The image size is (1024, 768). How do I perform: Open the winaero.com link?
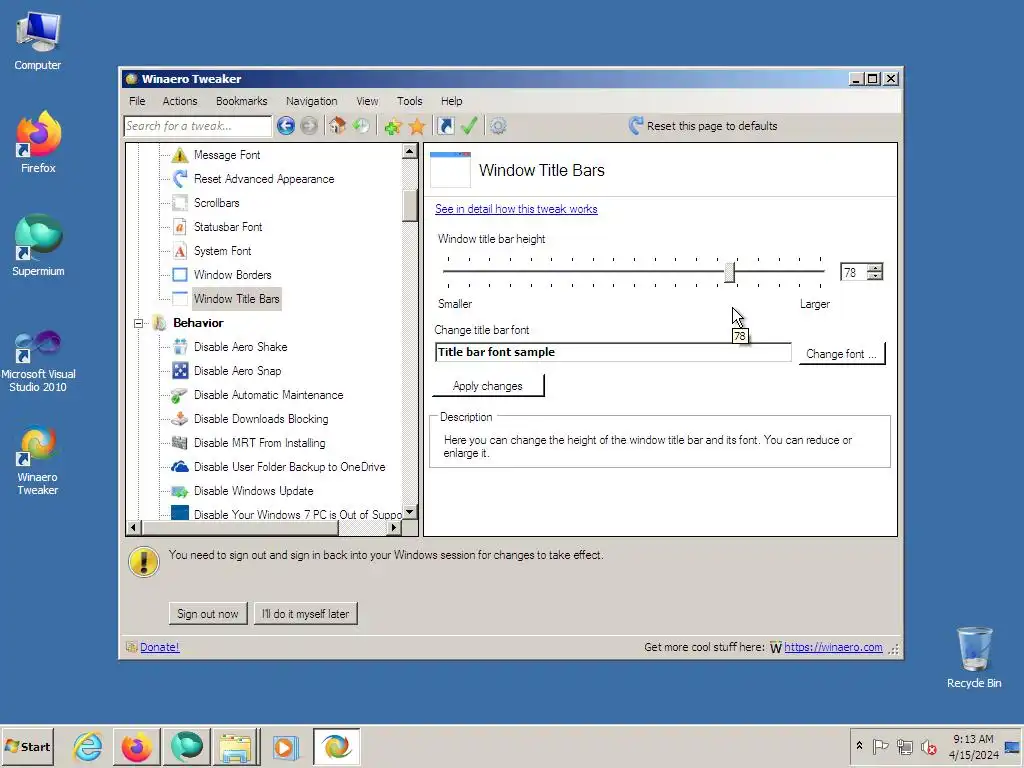833,647
